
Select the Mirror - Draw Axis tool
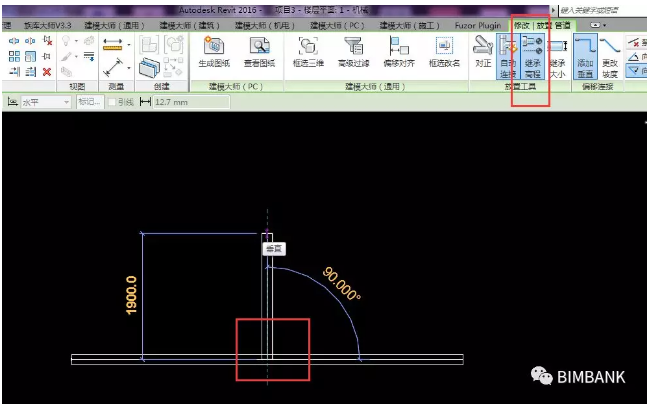30,41
